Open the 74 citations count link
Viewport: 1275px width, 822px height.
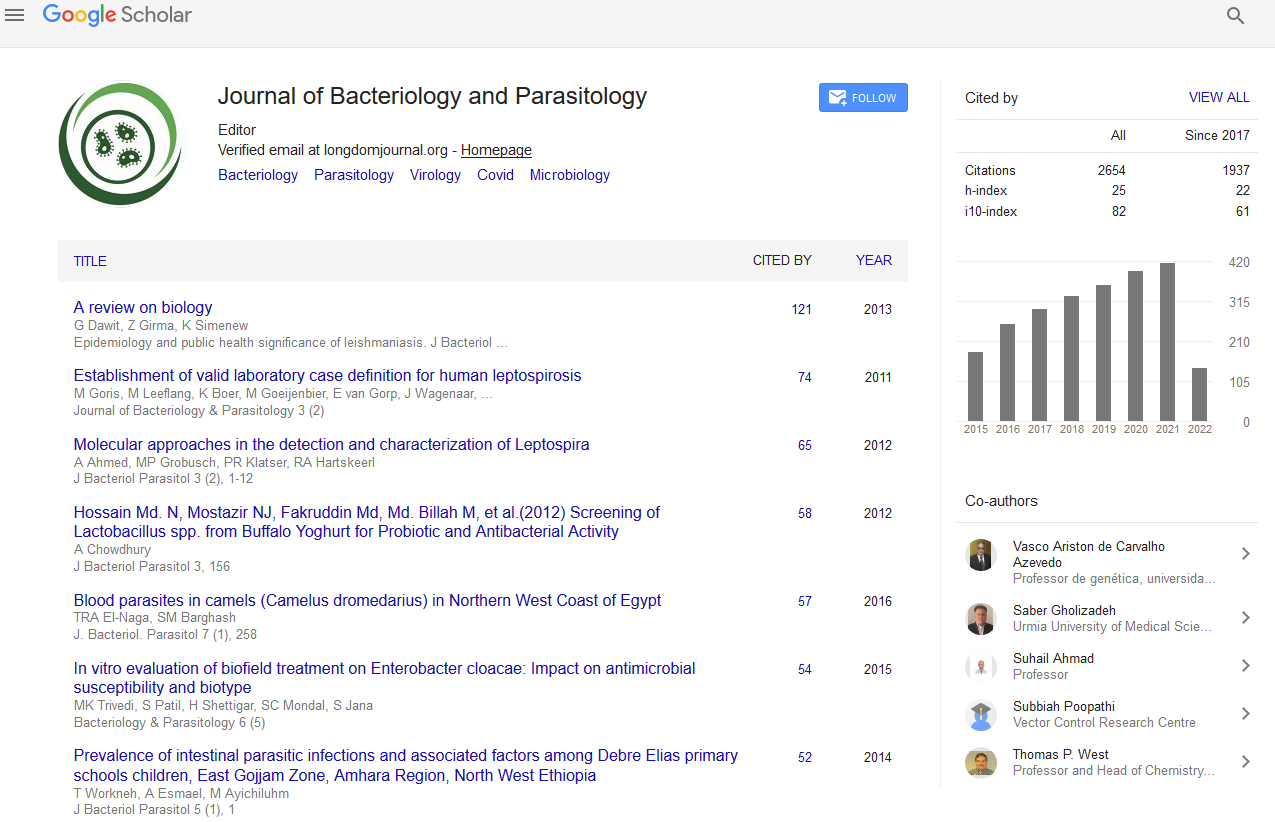click(805, 377)
